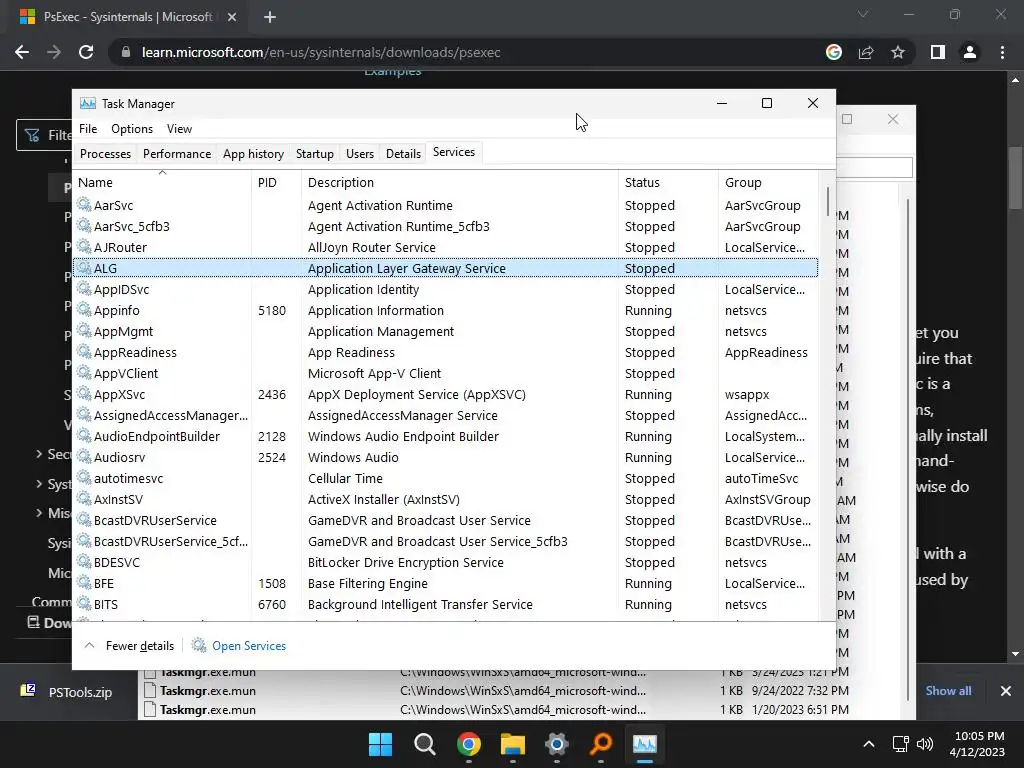
Task: Switch to the Performance tab
Action: click(177, 153)
